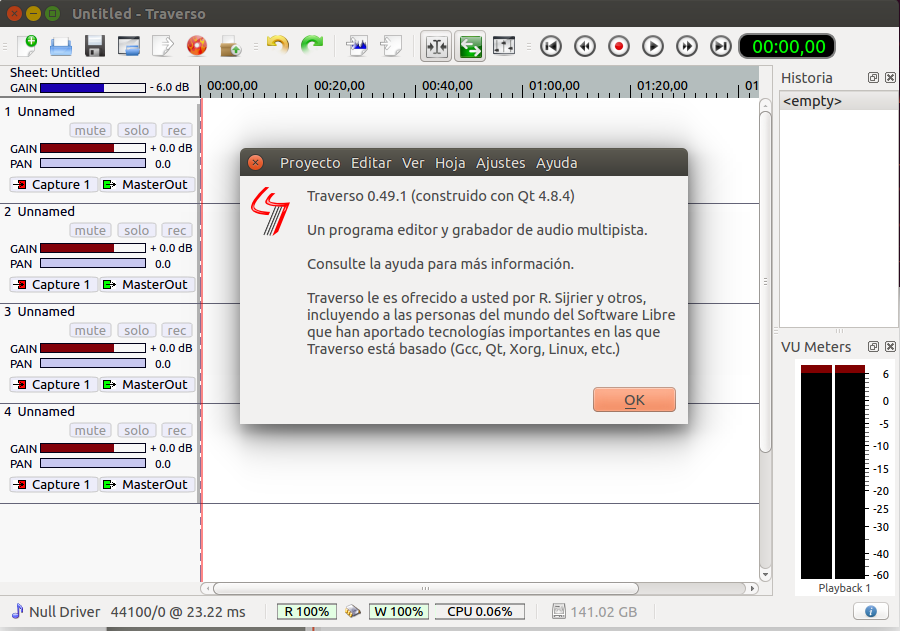This screenshot has height=631, width=900.
Task: Open the Ayuda menu
Action: point(556,163)
